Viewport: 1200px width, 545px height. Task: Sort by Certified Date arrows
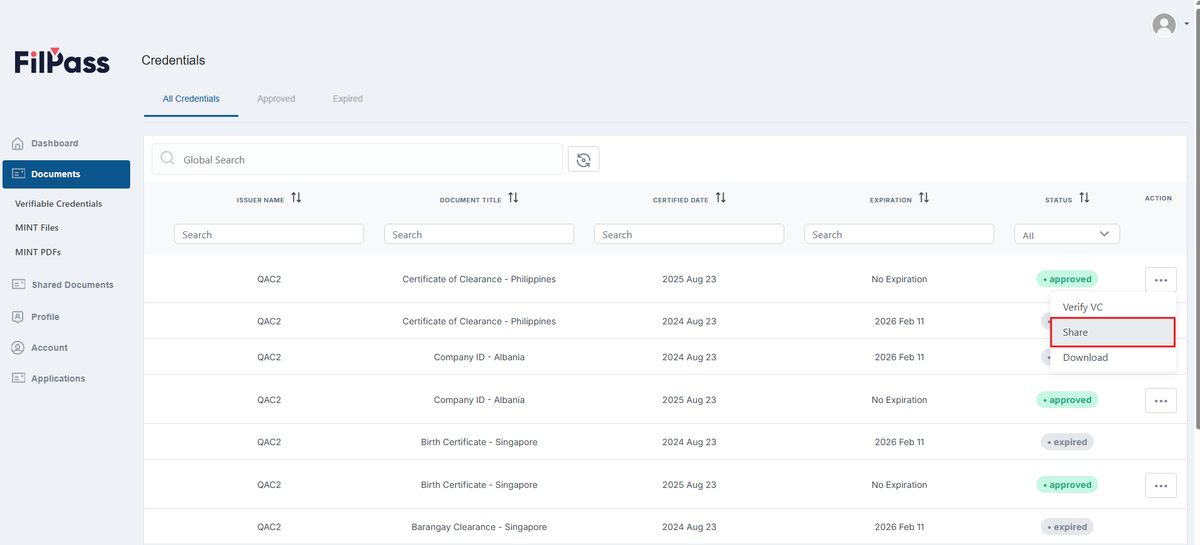720,198
